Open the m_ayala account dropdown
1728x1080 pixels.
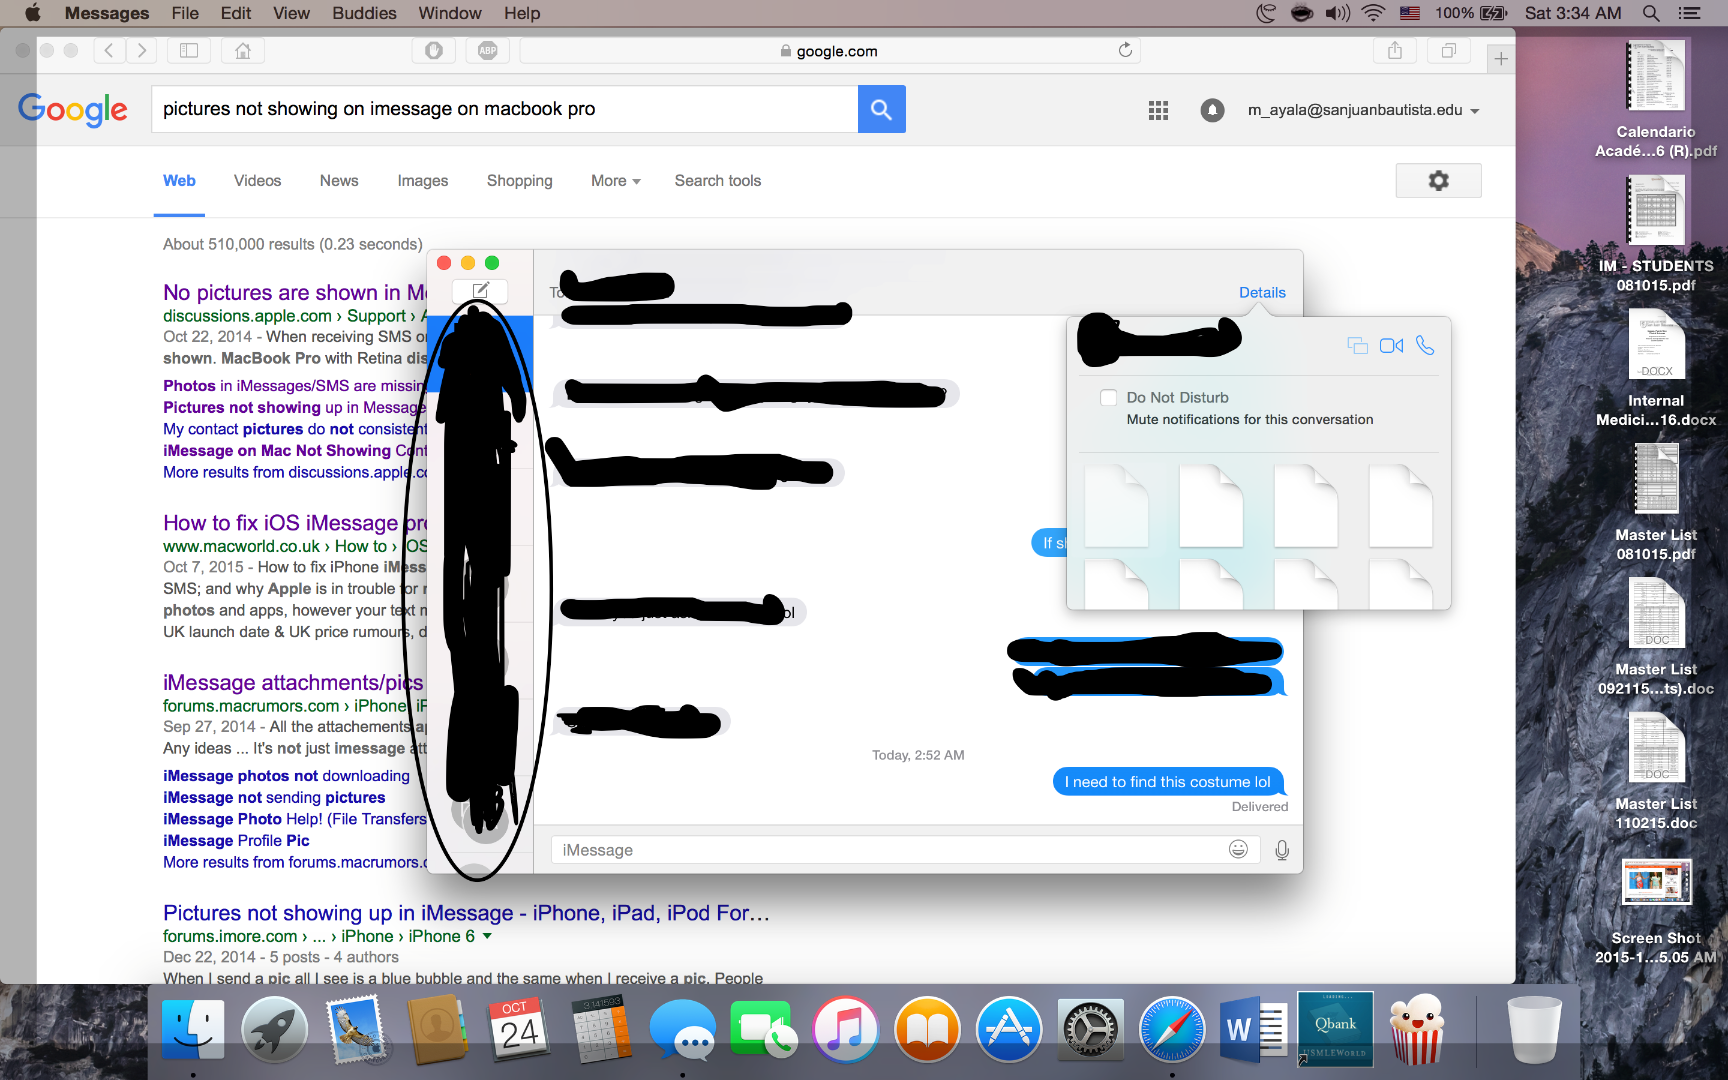[1363, 110]
